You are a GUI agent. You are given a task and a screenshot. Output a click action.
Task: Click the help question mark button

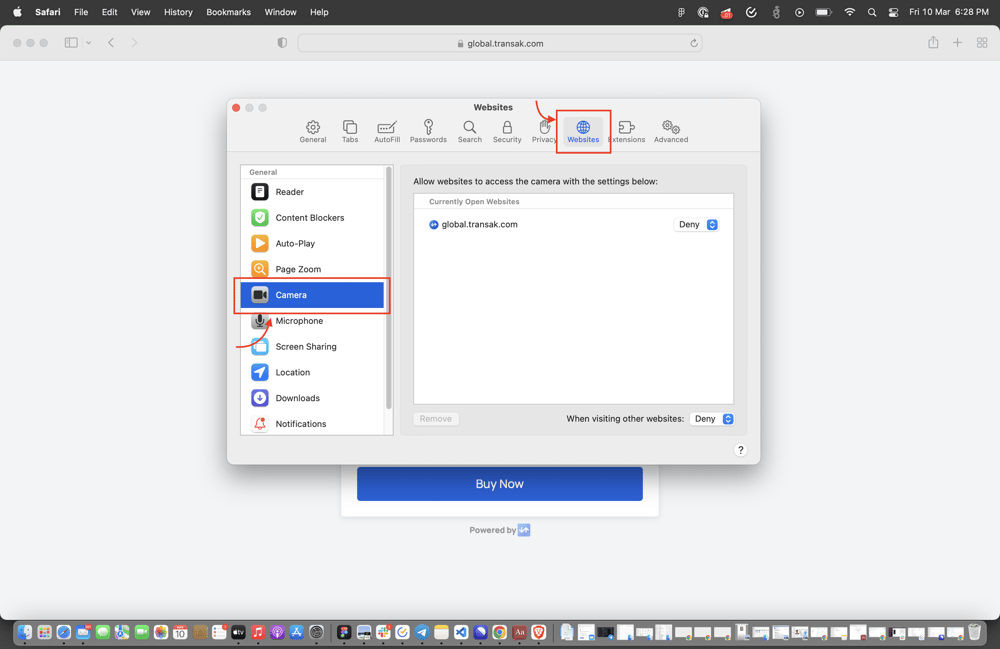(x=741, y=450)
